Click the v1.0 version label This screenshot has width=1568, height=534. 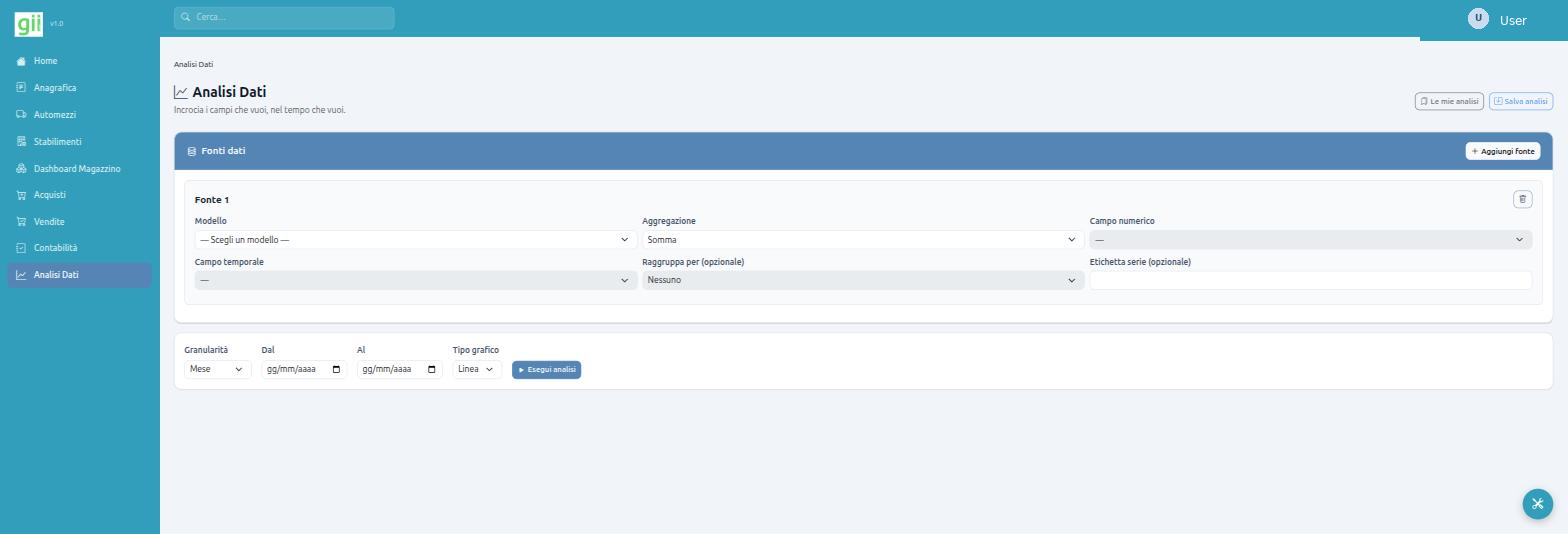click(x=56, y=23)
